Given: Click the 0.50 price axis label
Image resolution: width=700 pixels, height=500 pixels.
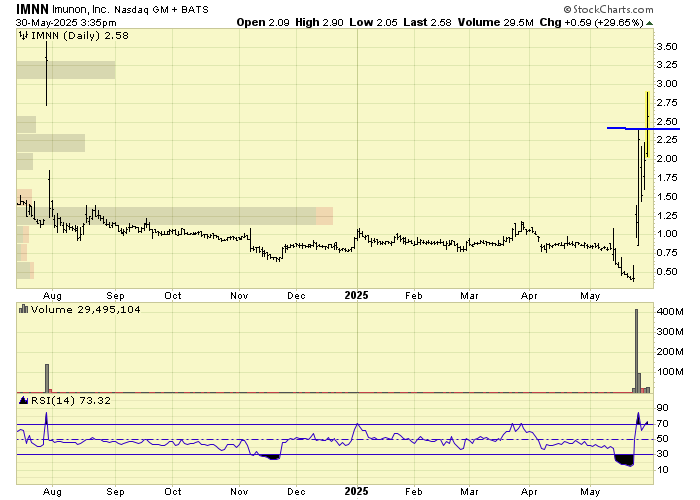Looking at the screenshot, I should (x=667, y=271).
